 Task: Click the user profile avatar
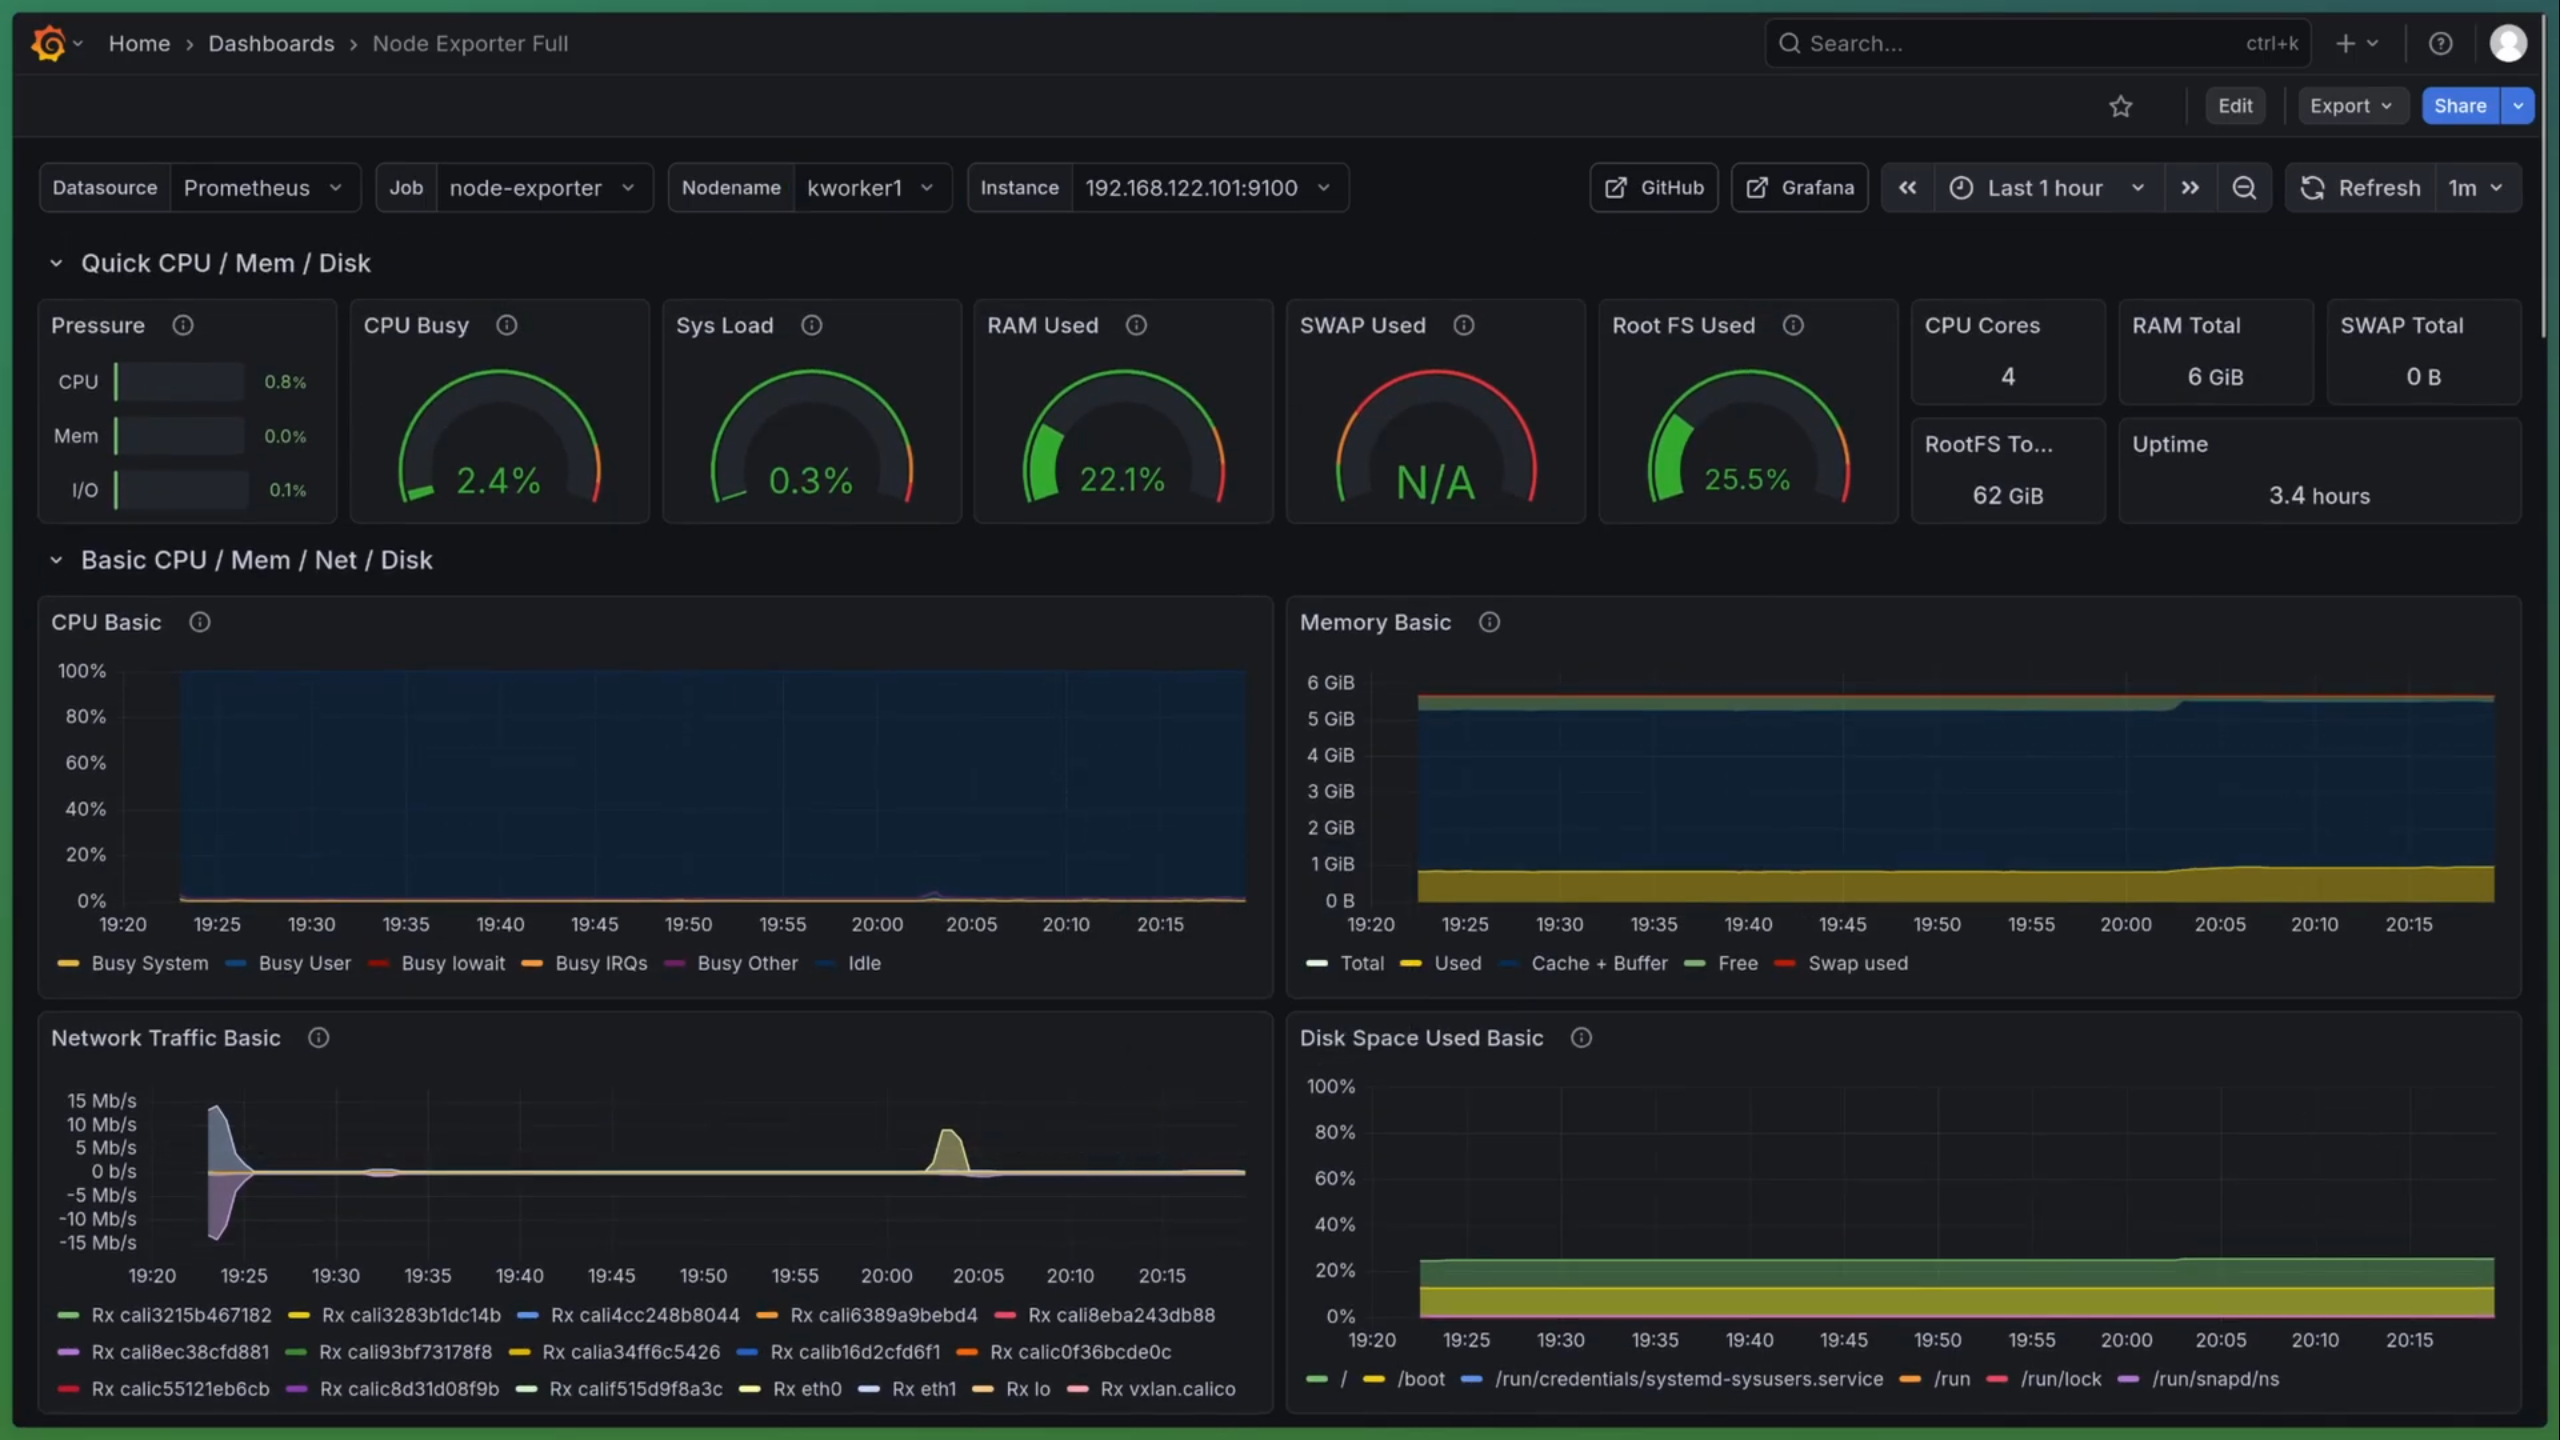tap(2507, 43)
